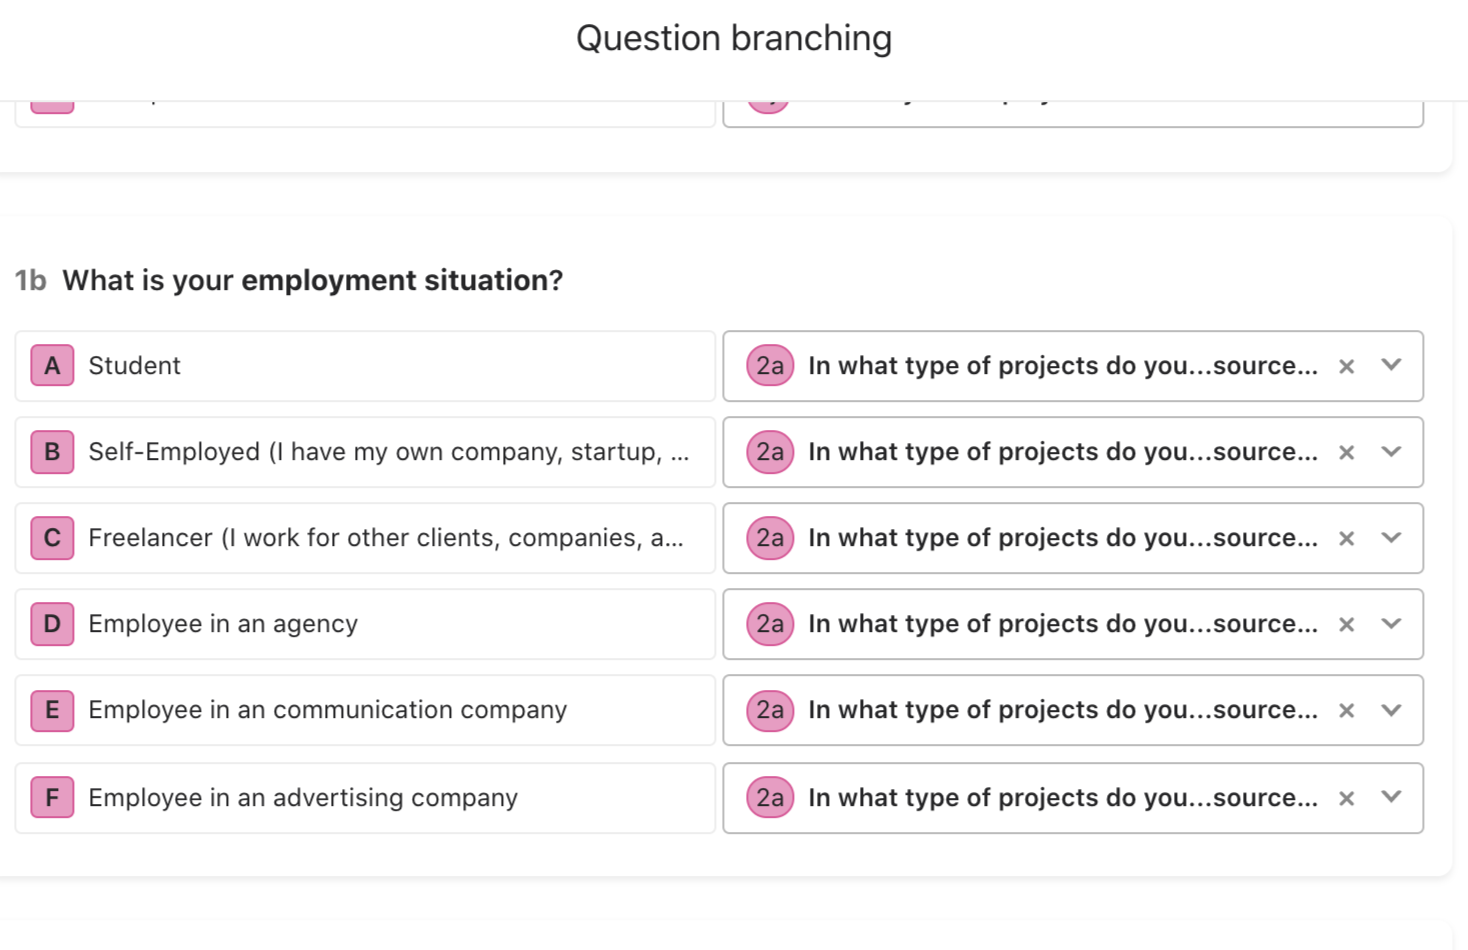Expand dropdown chevron in Student row
This screenshot has height=950, width=1468.
click(1391, 365)
